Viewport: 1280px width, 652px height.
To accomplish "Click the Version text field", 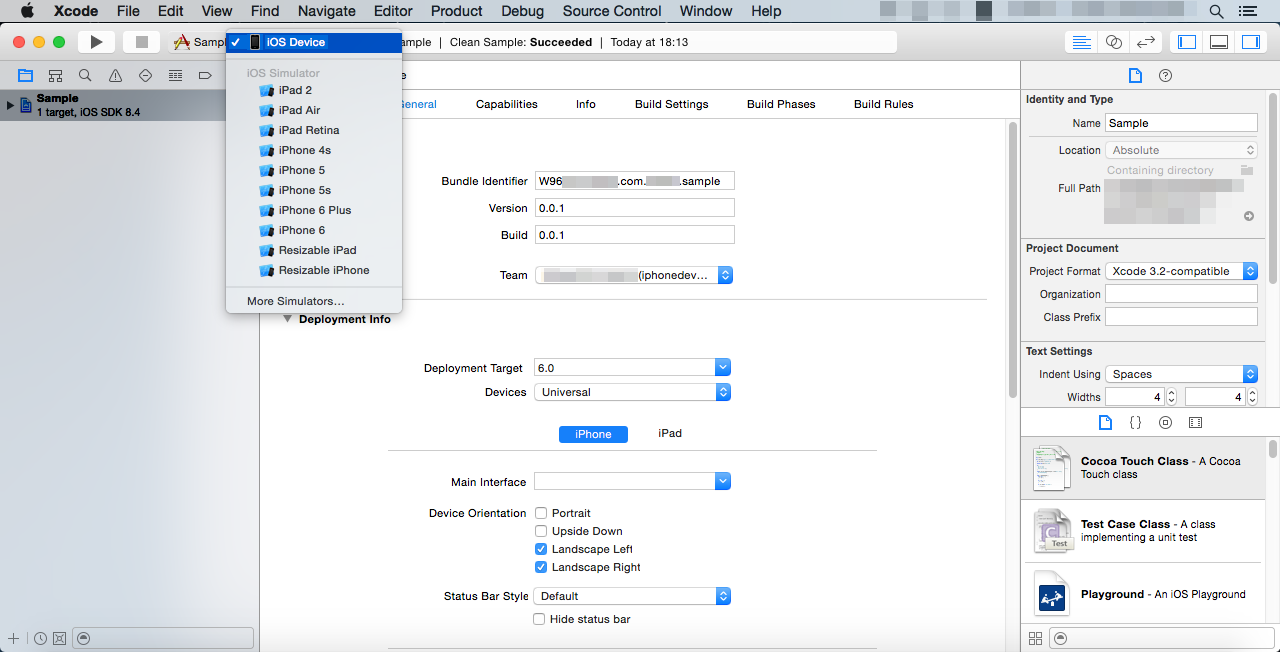I will point(635,208).
